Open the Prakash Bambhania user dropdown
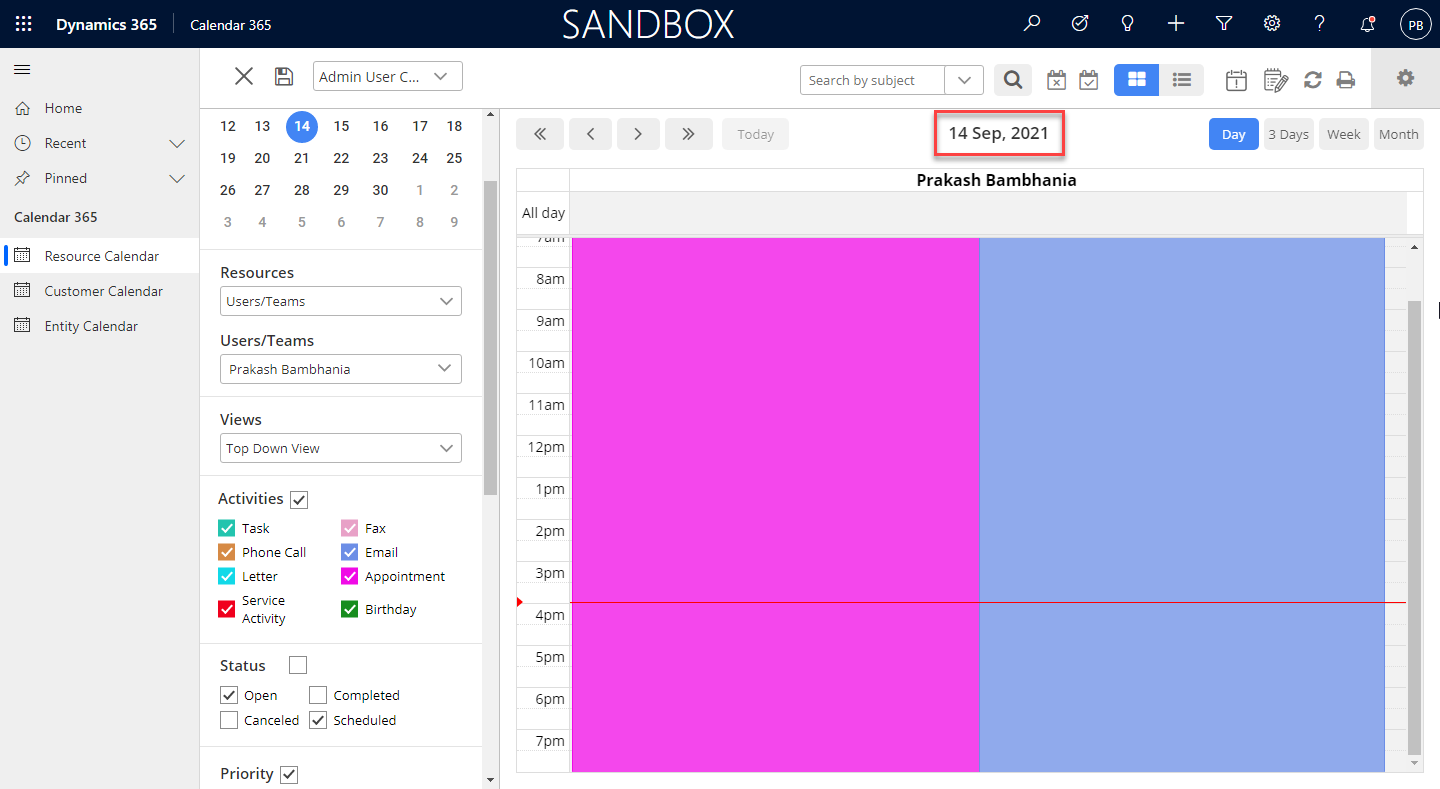The width and height of the screenshot is (1440, 789). [341, 369]
